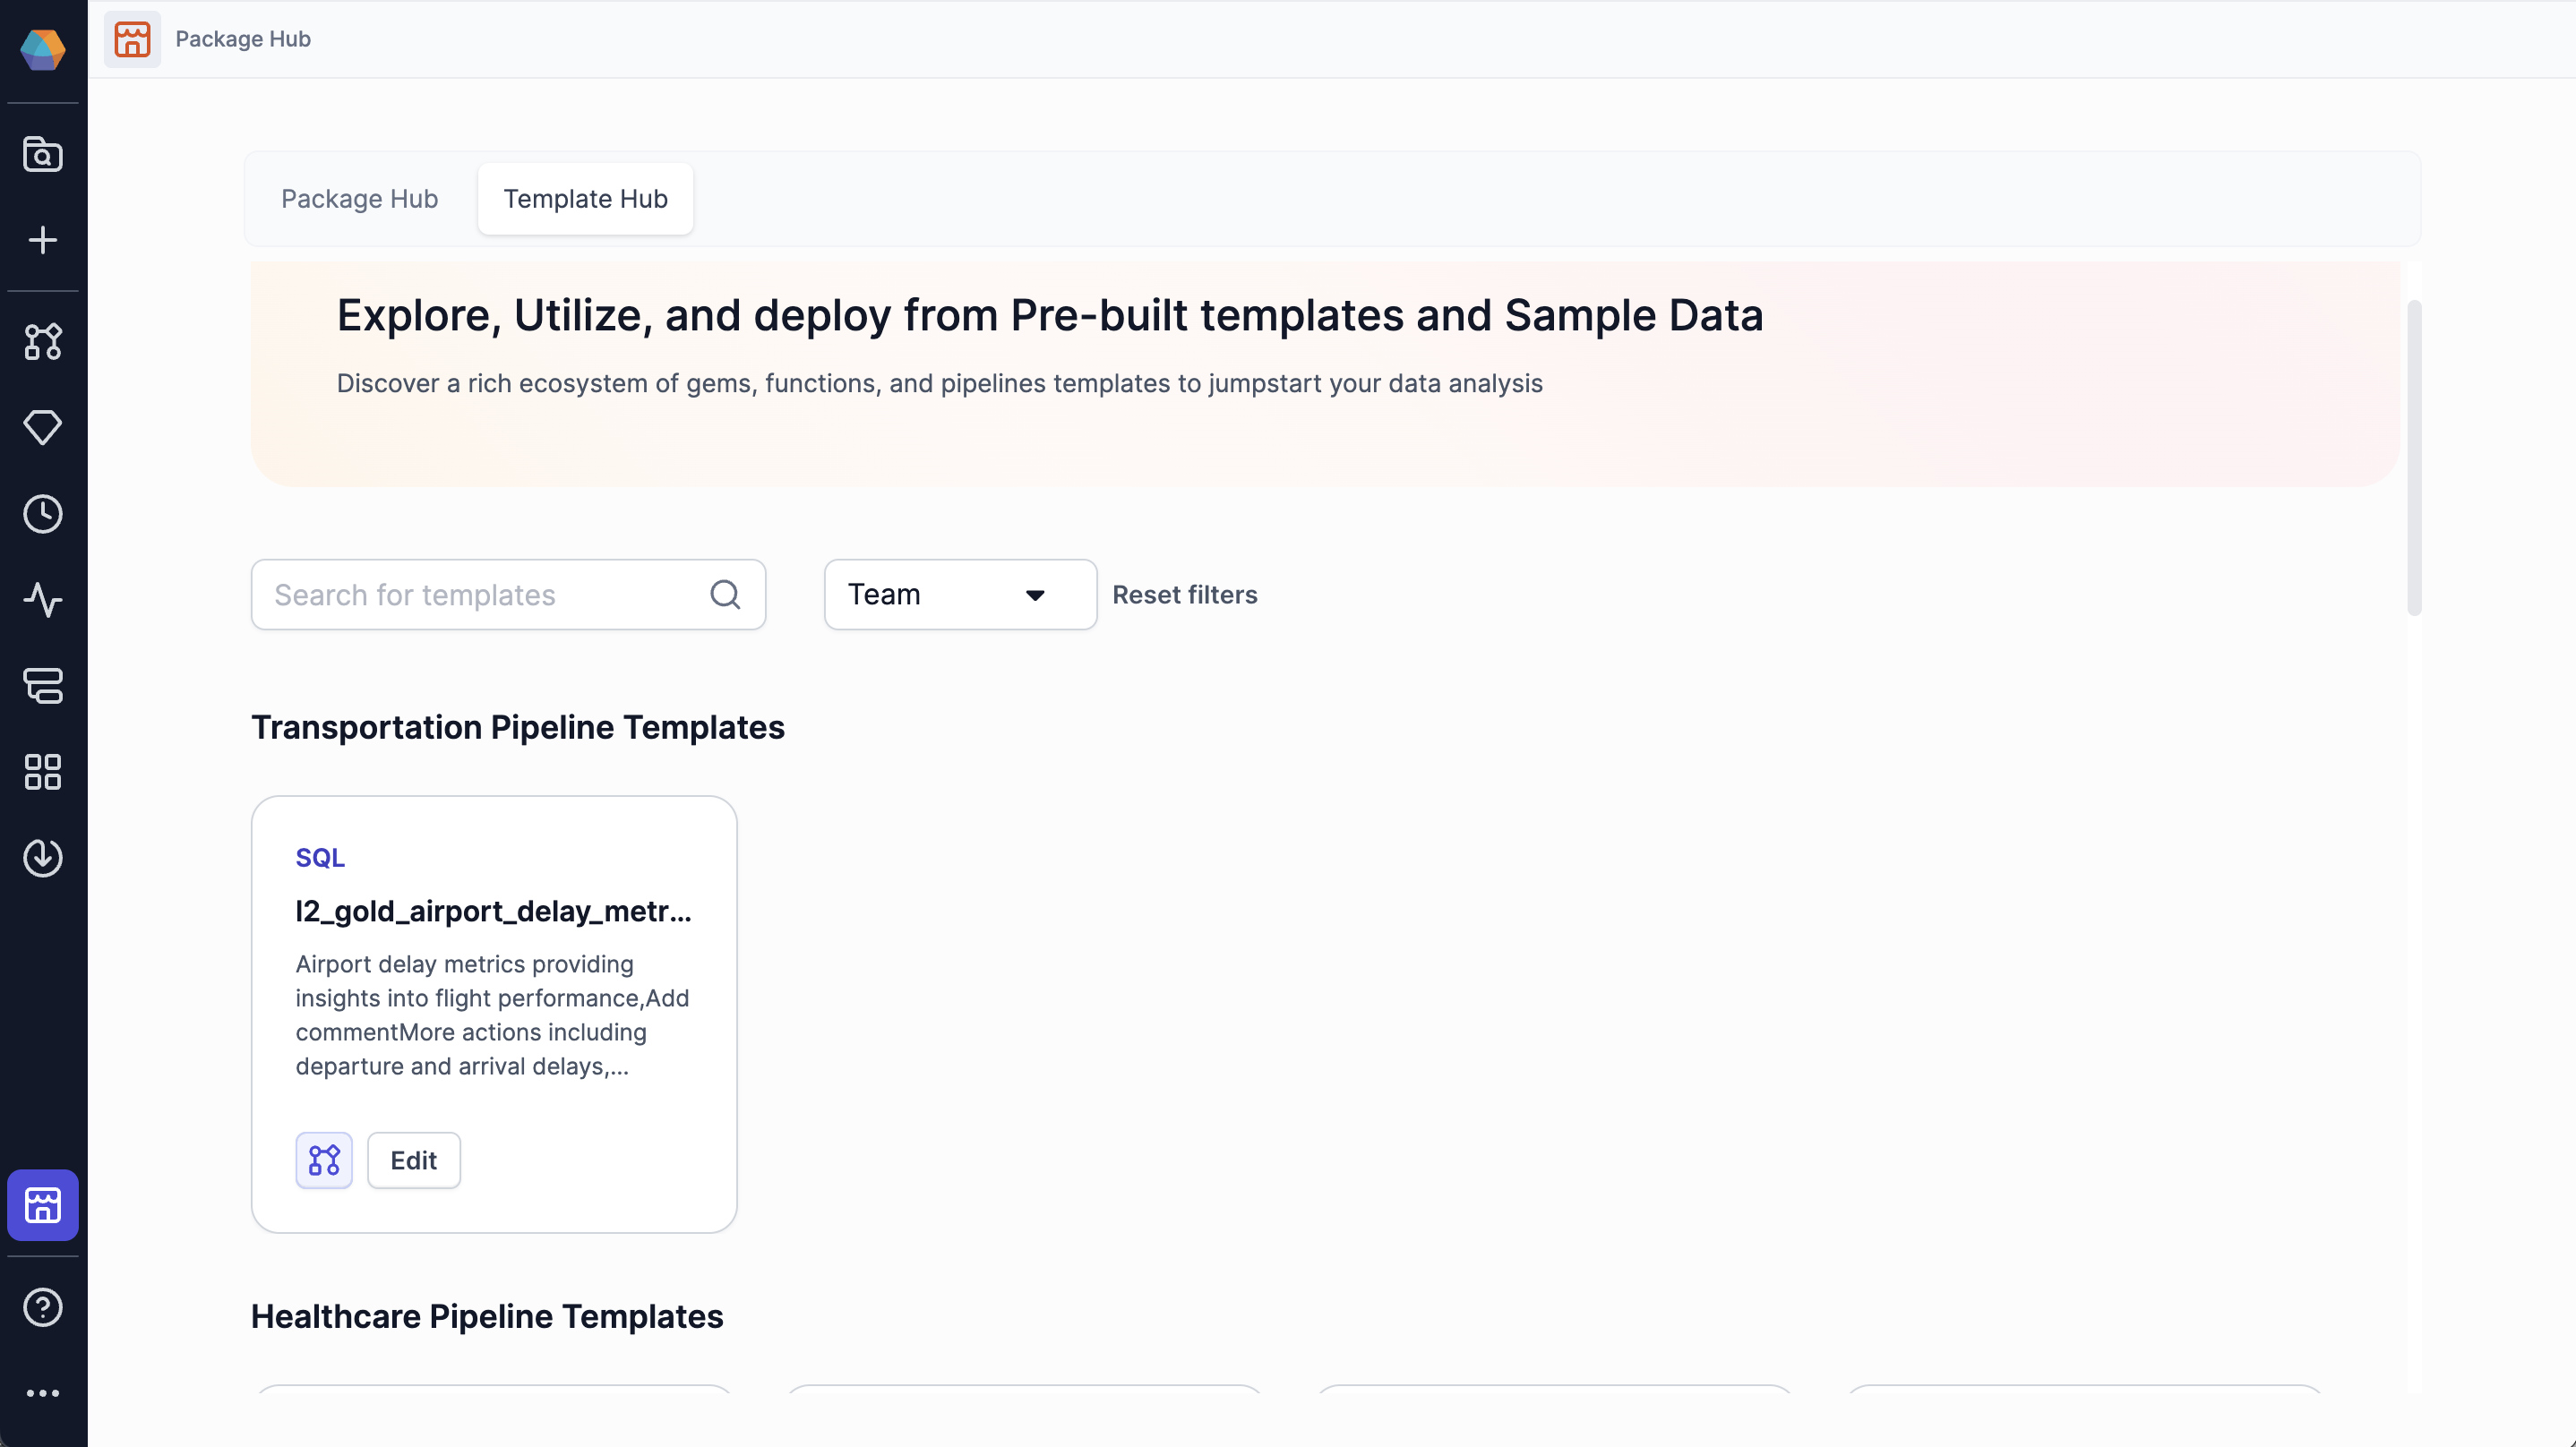Click the SQL label on the template card

pyautogui.click(x=320, y=858)
